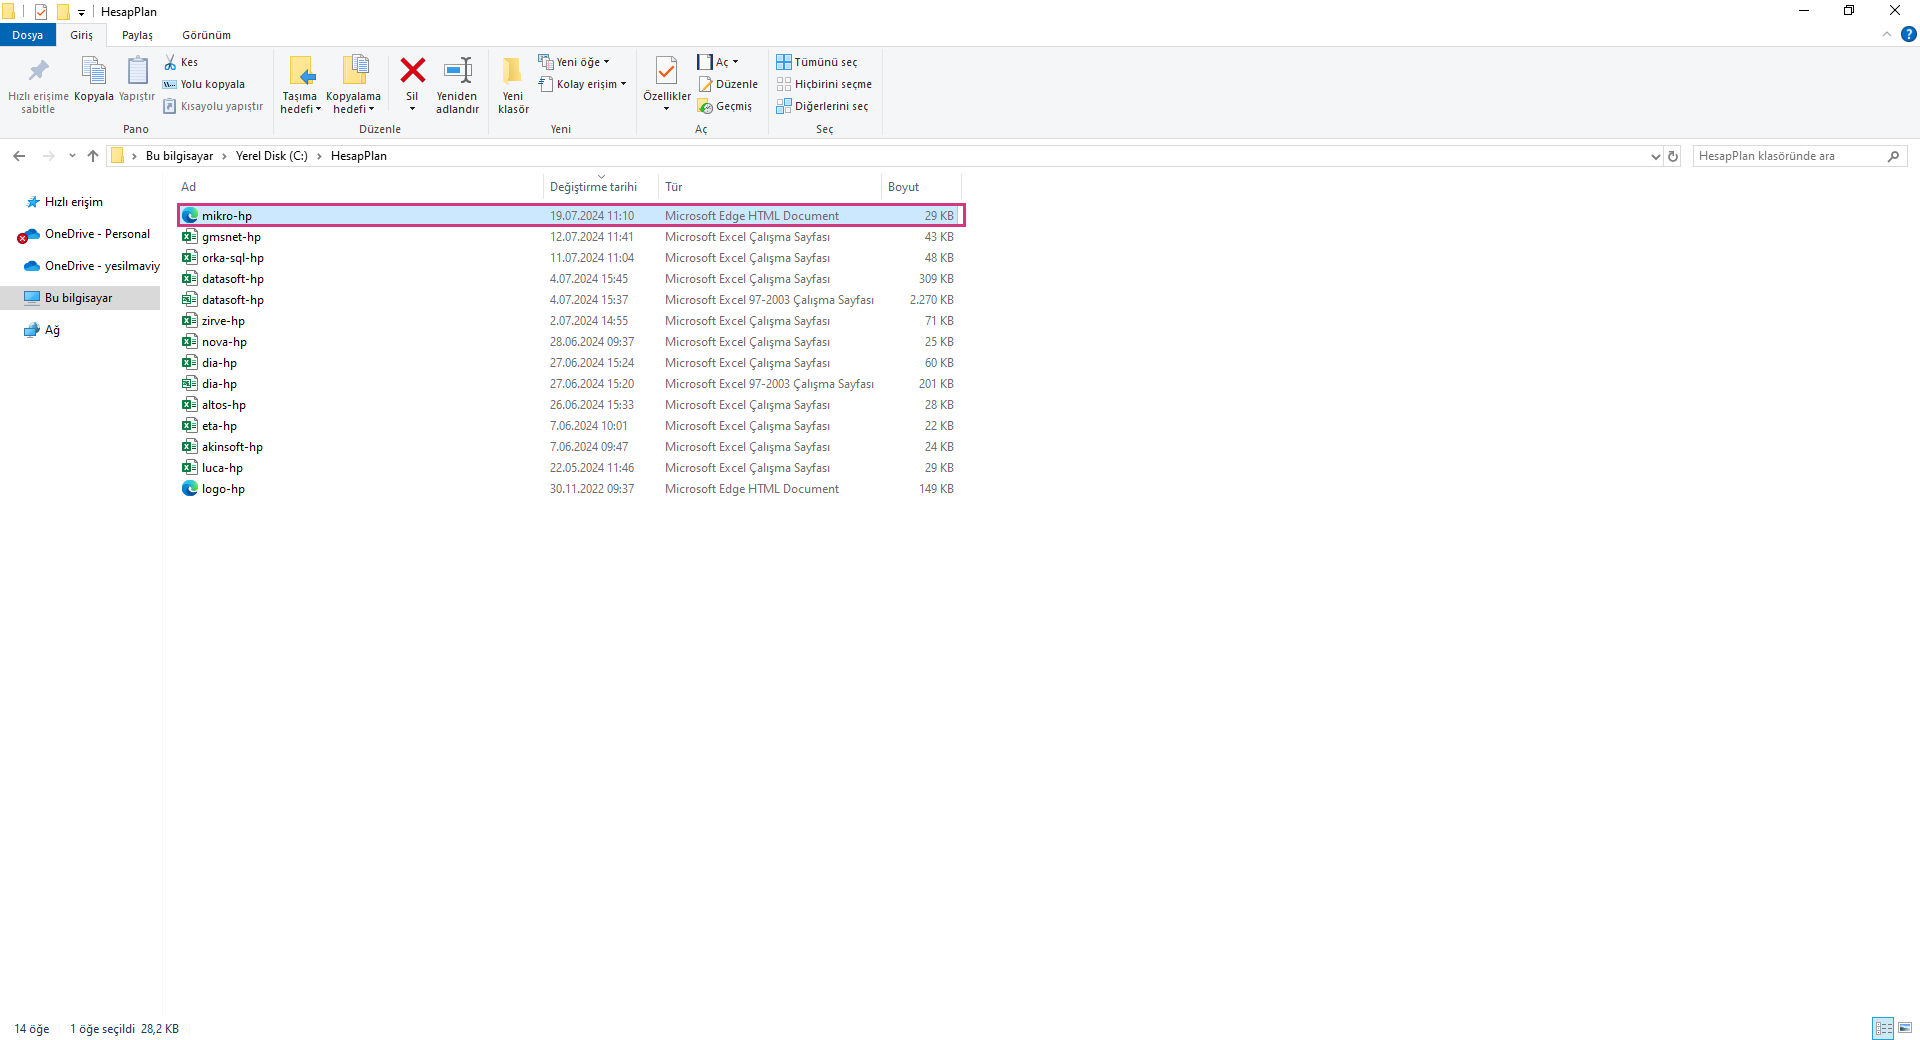Switch to details view in the status bar

coord(1883,1028)
